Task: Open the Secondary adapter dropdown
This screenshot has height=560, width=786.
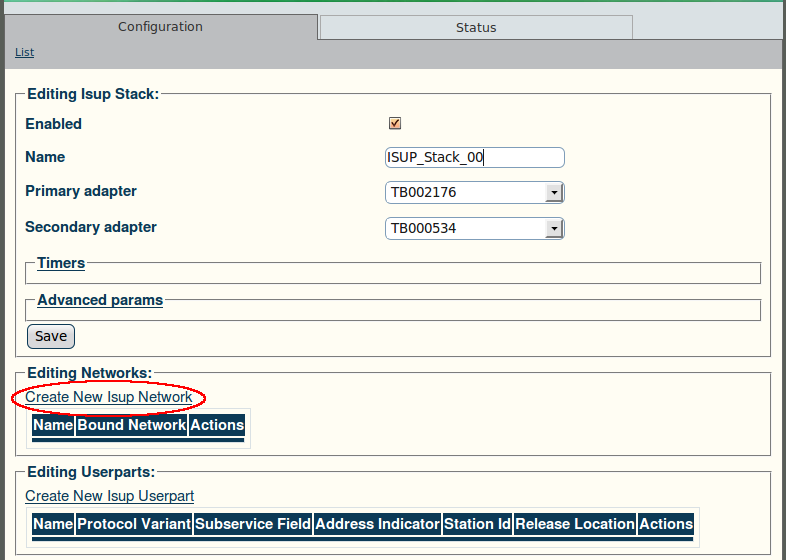Action: (x=475, y=229)
